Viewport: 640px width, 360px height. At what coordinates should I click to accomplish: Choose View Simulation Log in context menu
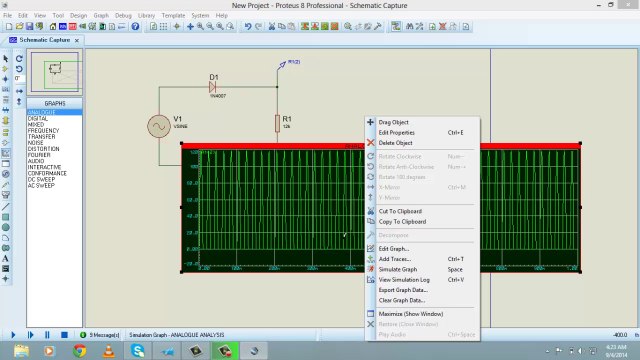422,280
